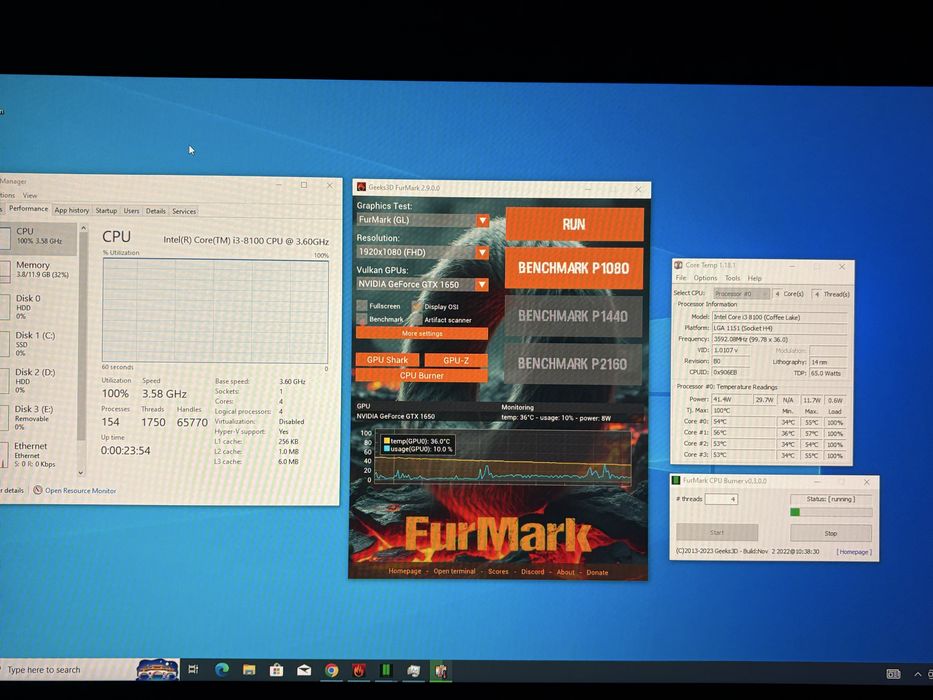Open the Users tab
The height and width of the screenshot is (700, 933).
[x=131, y=211]
